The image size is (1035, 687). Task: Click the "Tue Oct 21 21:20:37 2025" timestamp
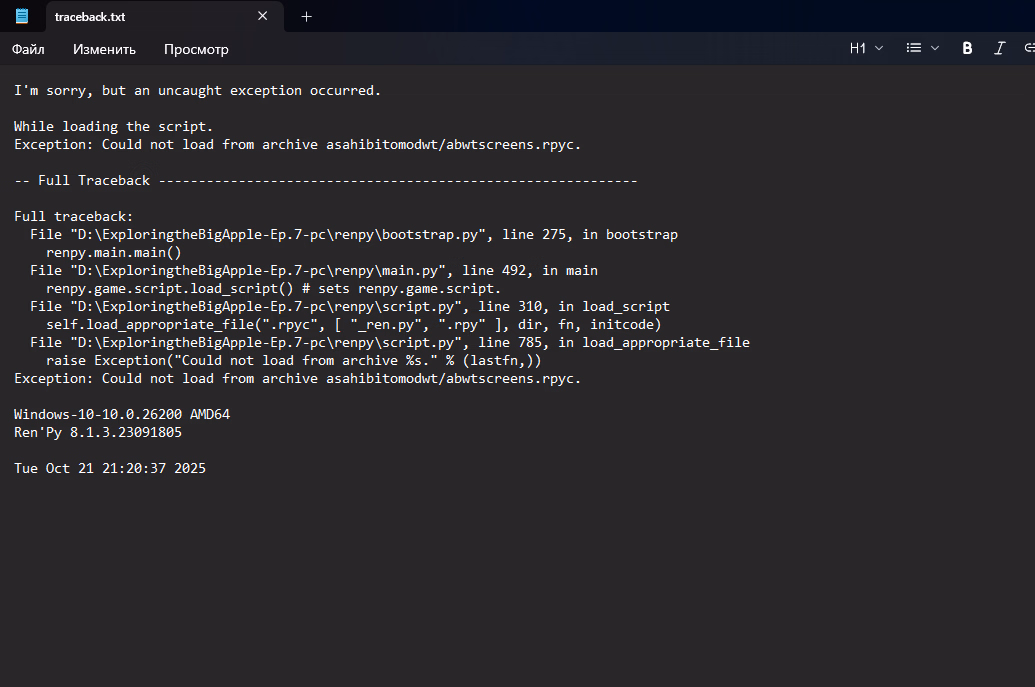[x=110, y=468]
